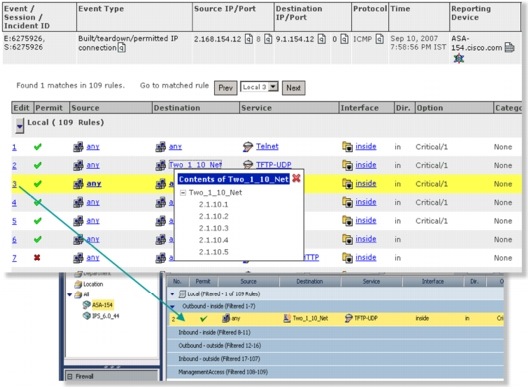The width and height of the screenshot is (529, 389).
Task: Click the source 'any' link in rule 6
Action: pos(93,239)
